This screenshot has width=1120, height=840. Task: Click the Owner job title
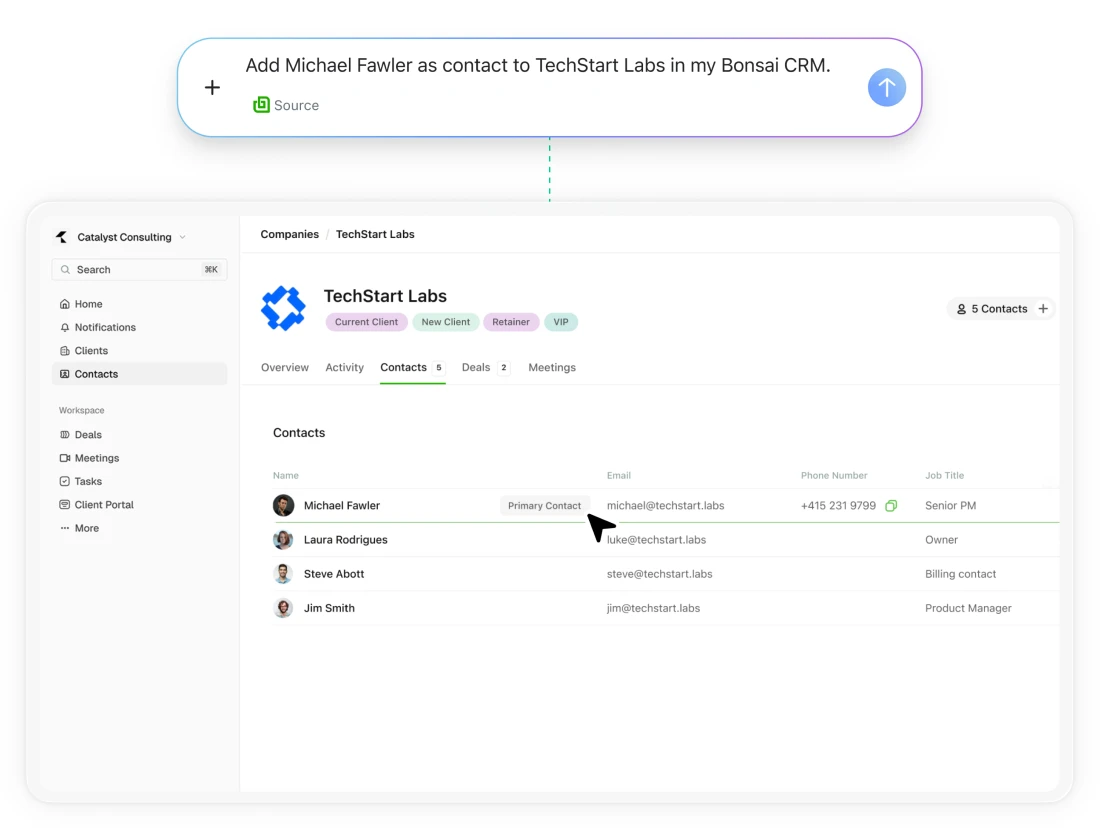click(x=941, y=540)
